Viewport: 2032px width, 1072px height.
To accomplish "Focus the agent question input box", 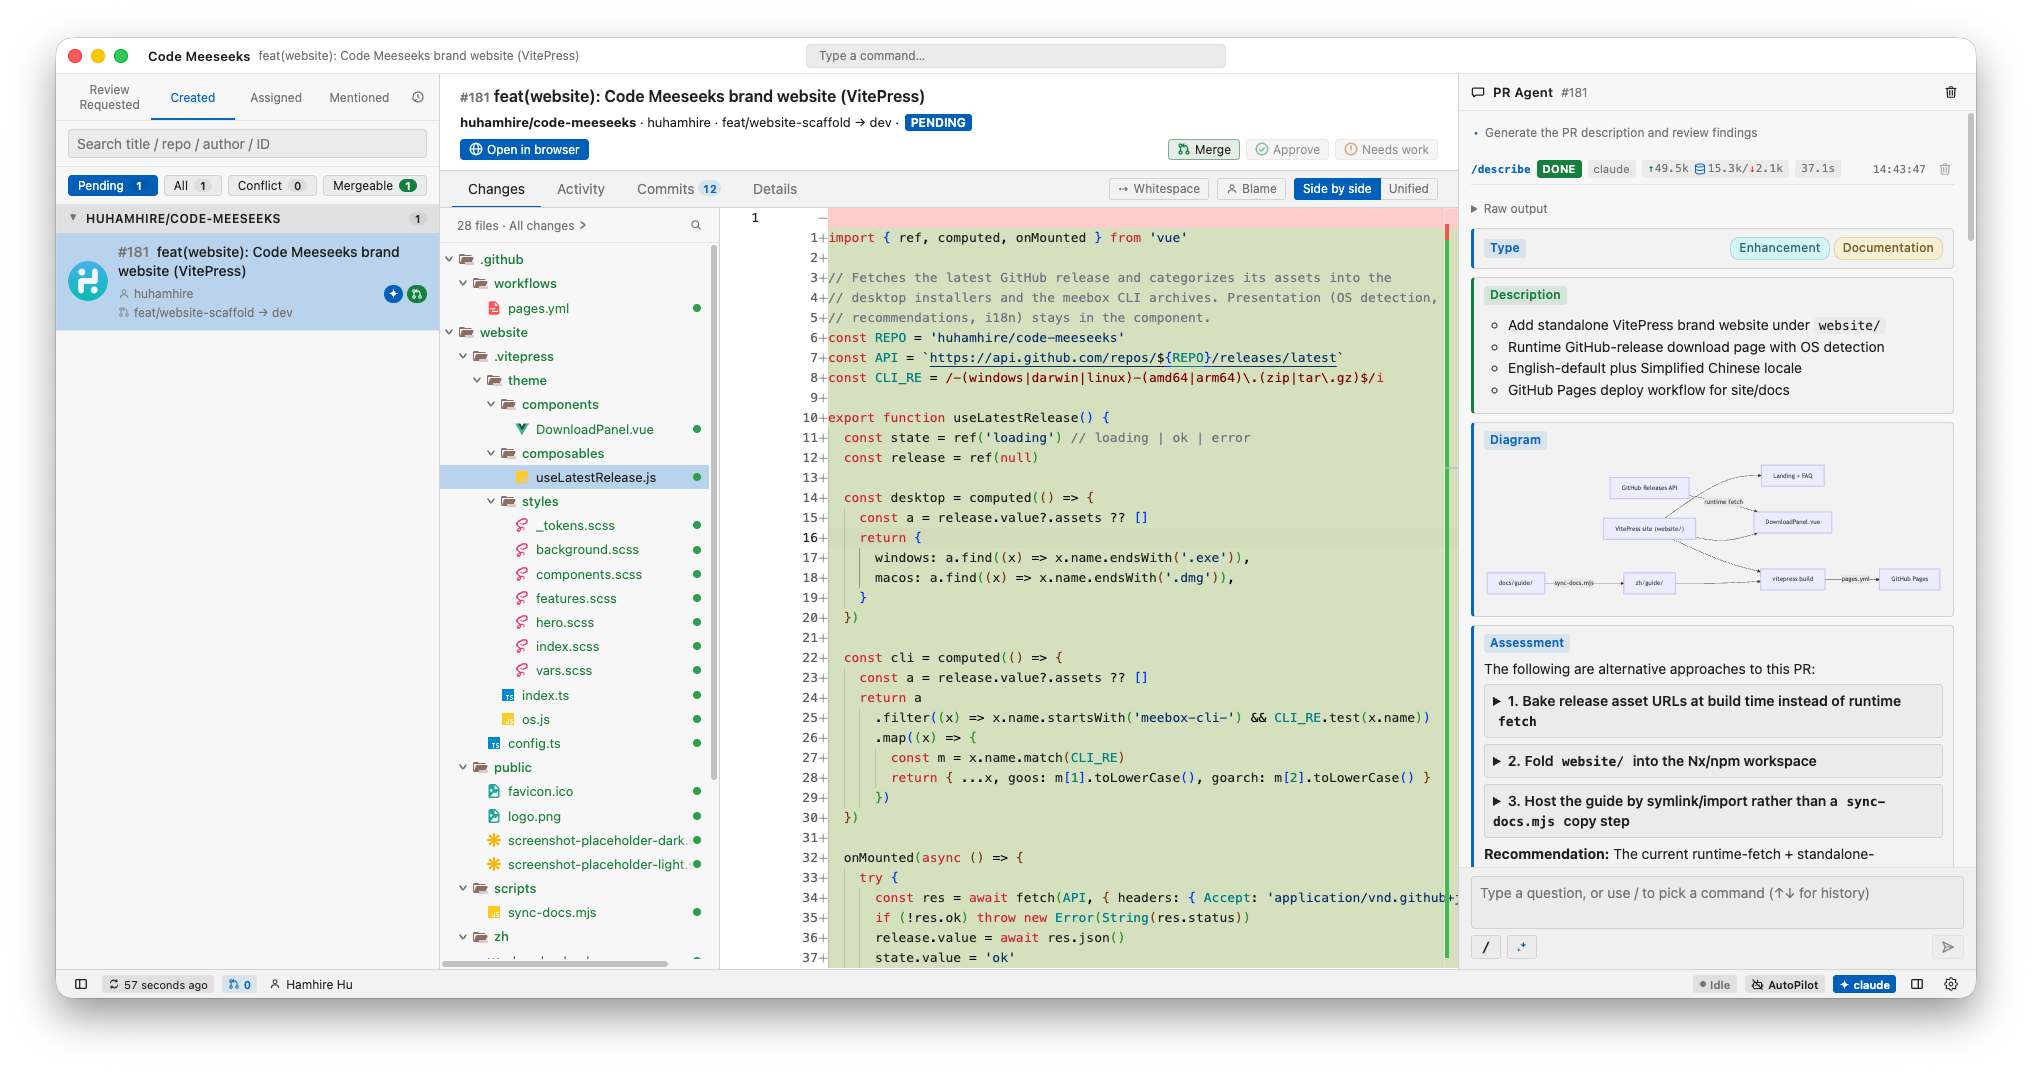I will tap(1716, 902).
